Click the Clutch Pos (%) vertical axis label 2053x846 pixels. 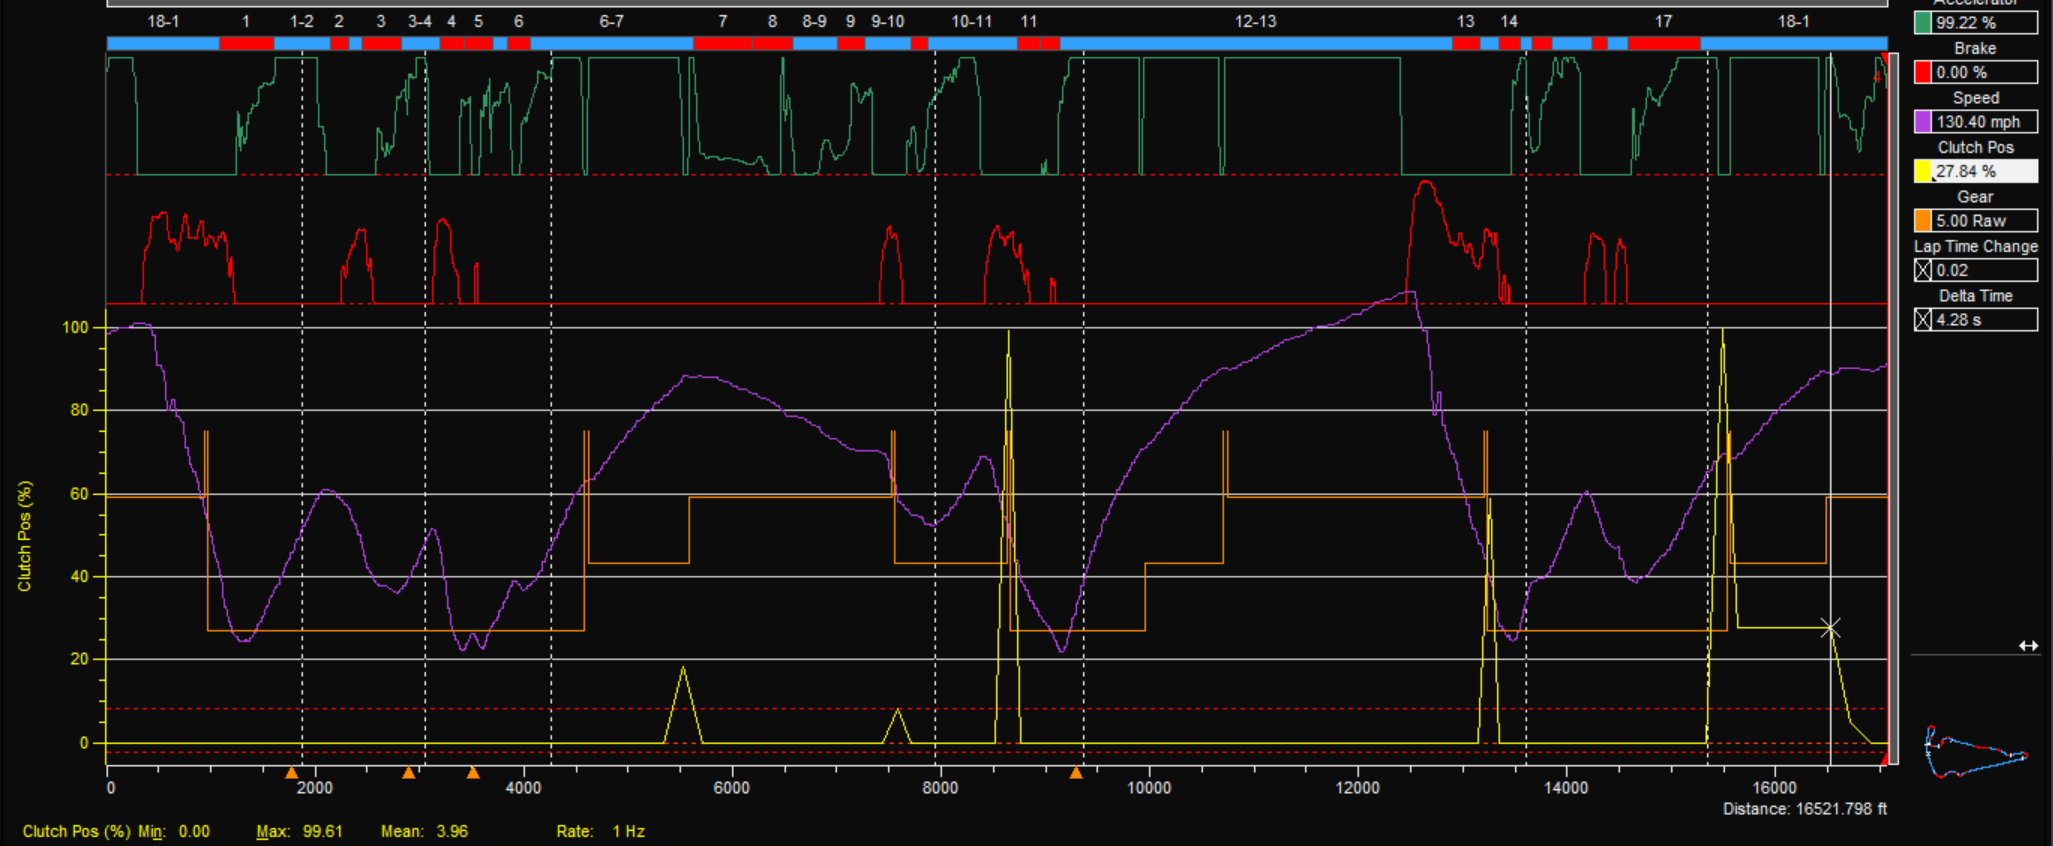tap(25, 536)
